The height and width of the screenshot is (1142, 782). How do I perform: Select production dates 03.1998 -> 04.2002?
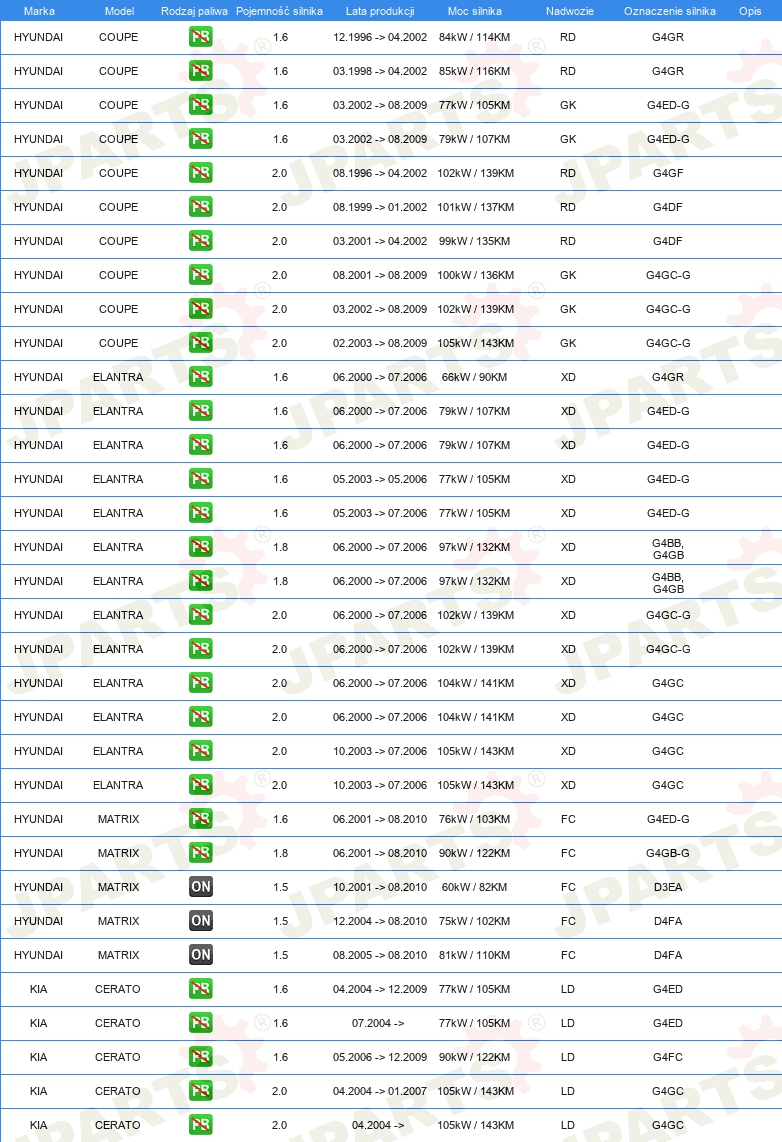(x=380, y=71)
